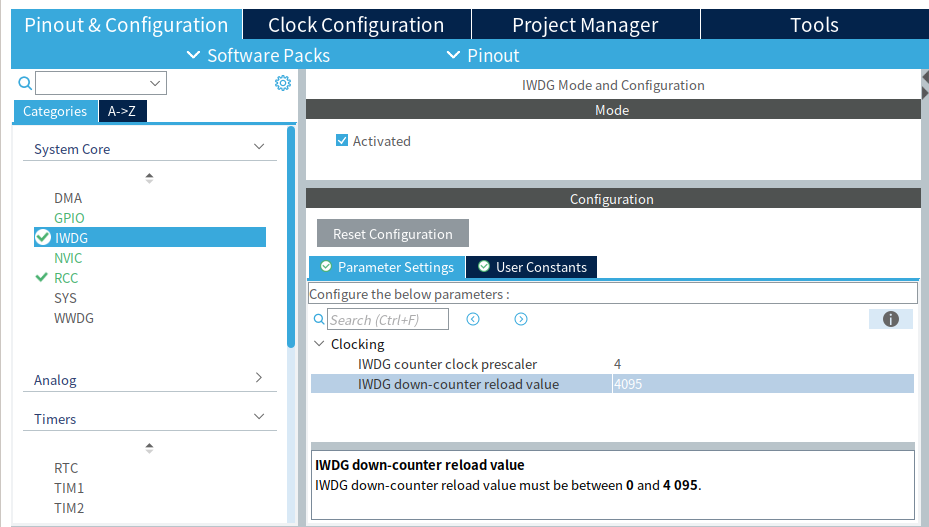The width and height of the screenshot is (929, 527).
Task: Click the parameter search magnifier icon
Action: [319, 319]
